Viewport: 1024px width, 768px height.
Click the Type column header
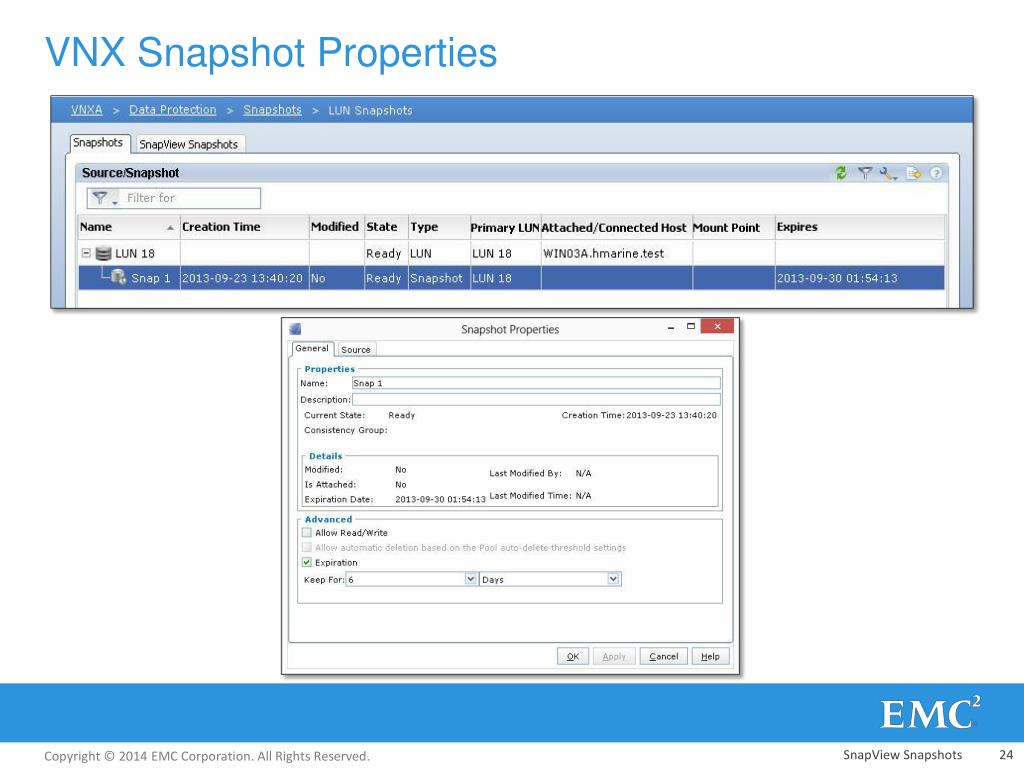point(439,227)
